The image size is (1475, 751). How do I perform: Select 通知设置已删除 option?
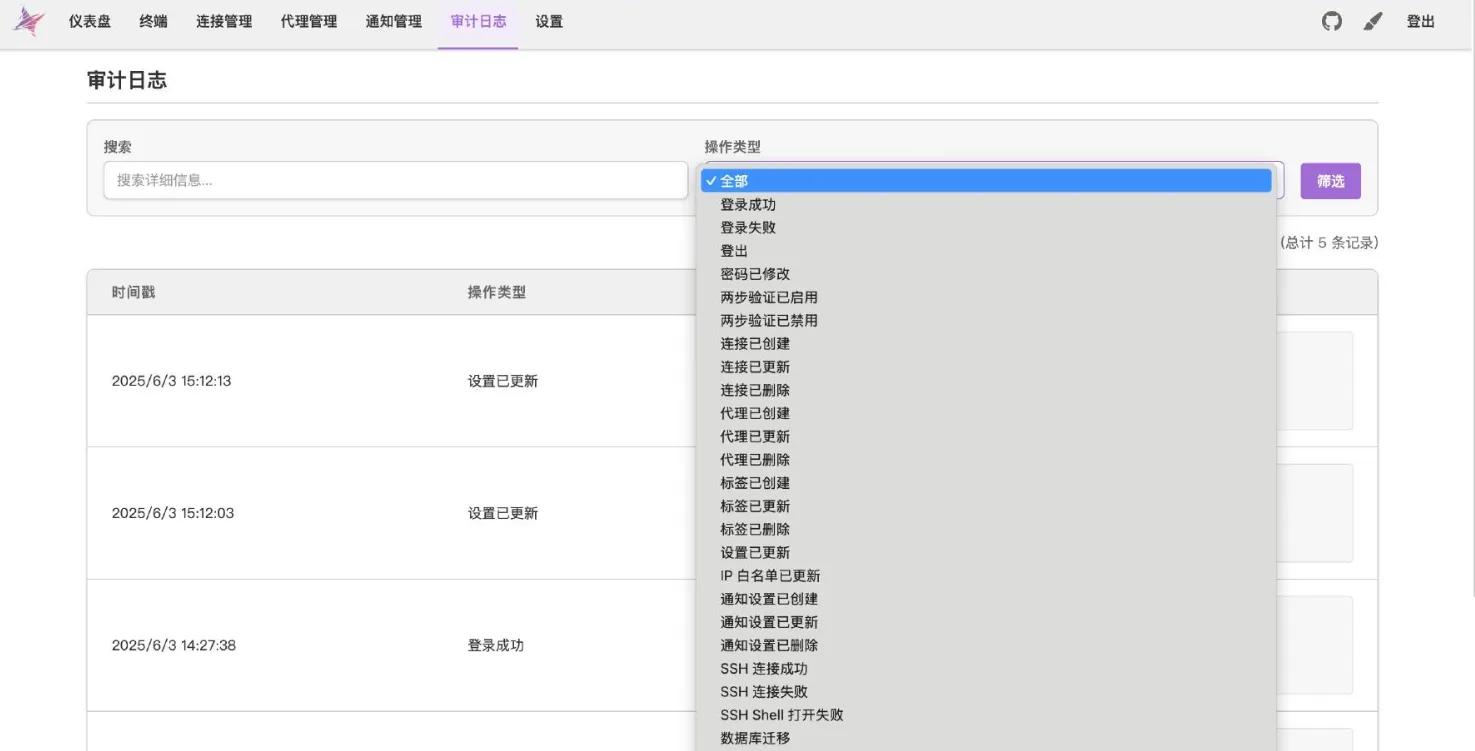(985, 645)
